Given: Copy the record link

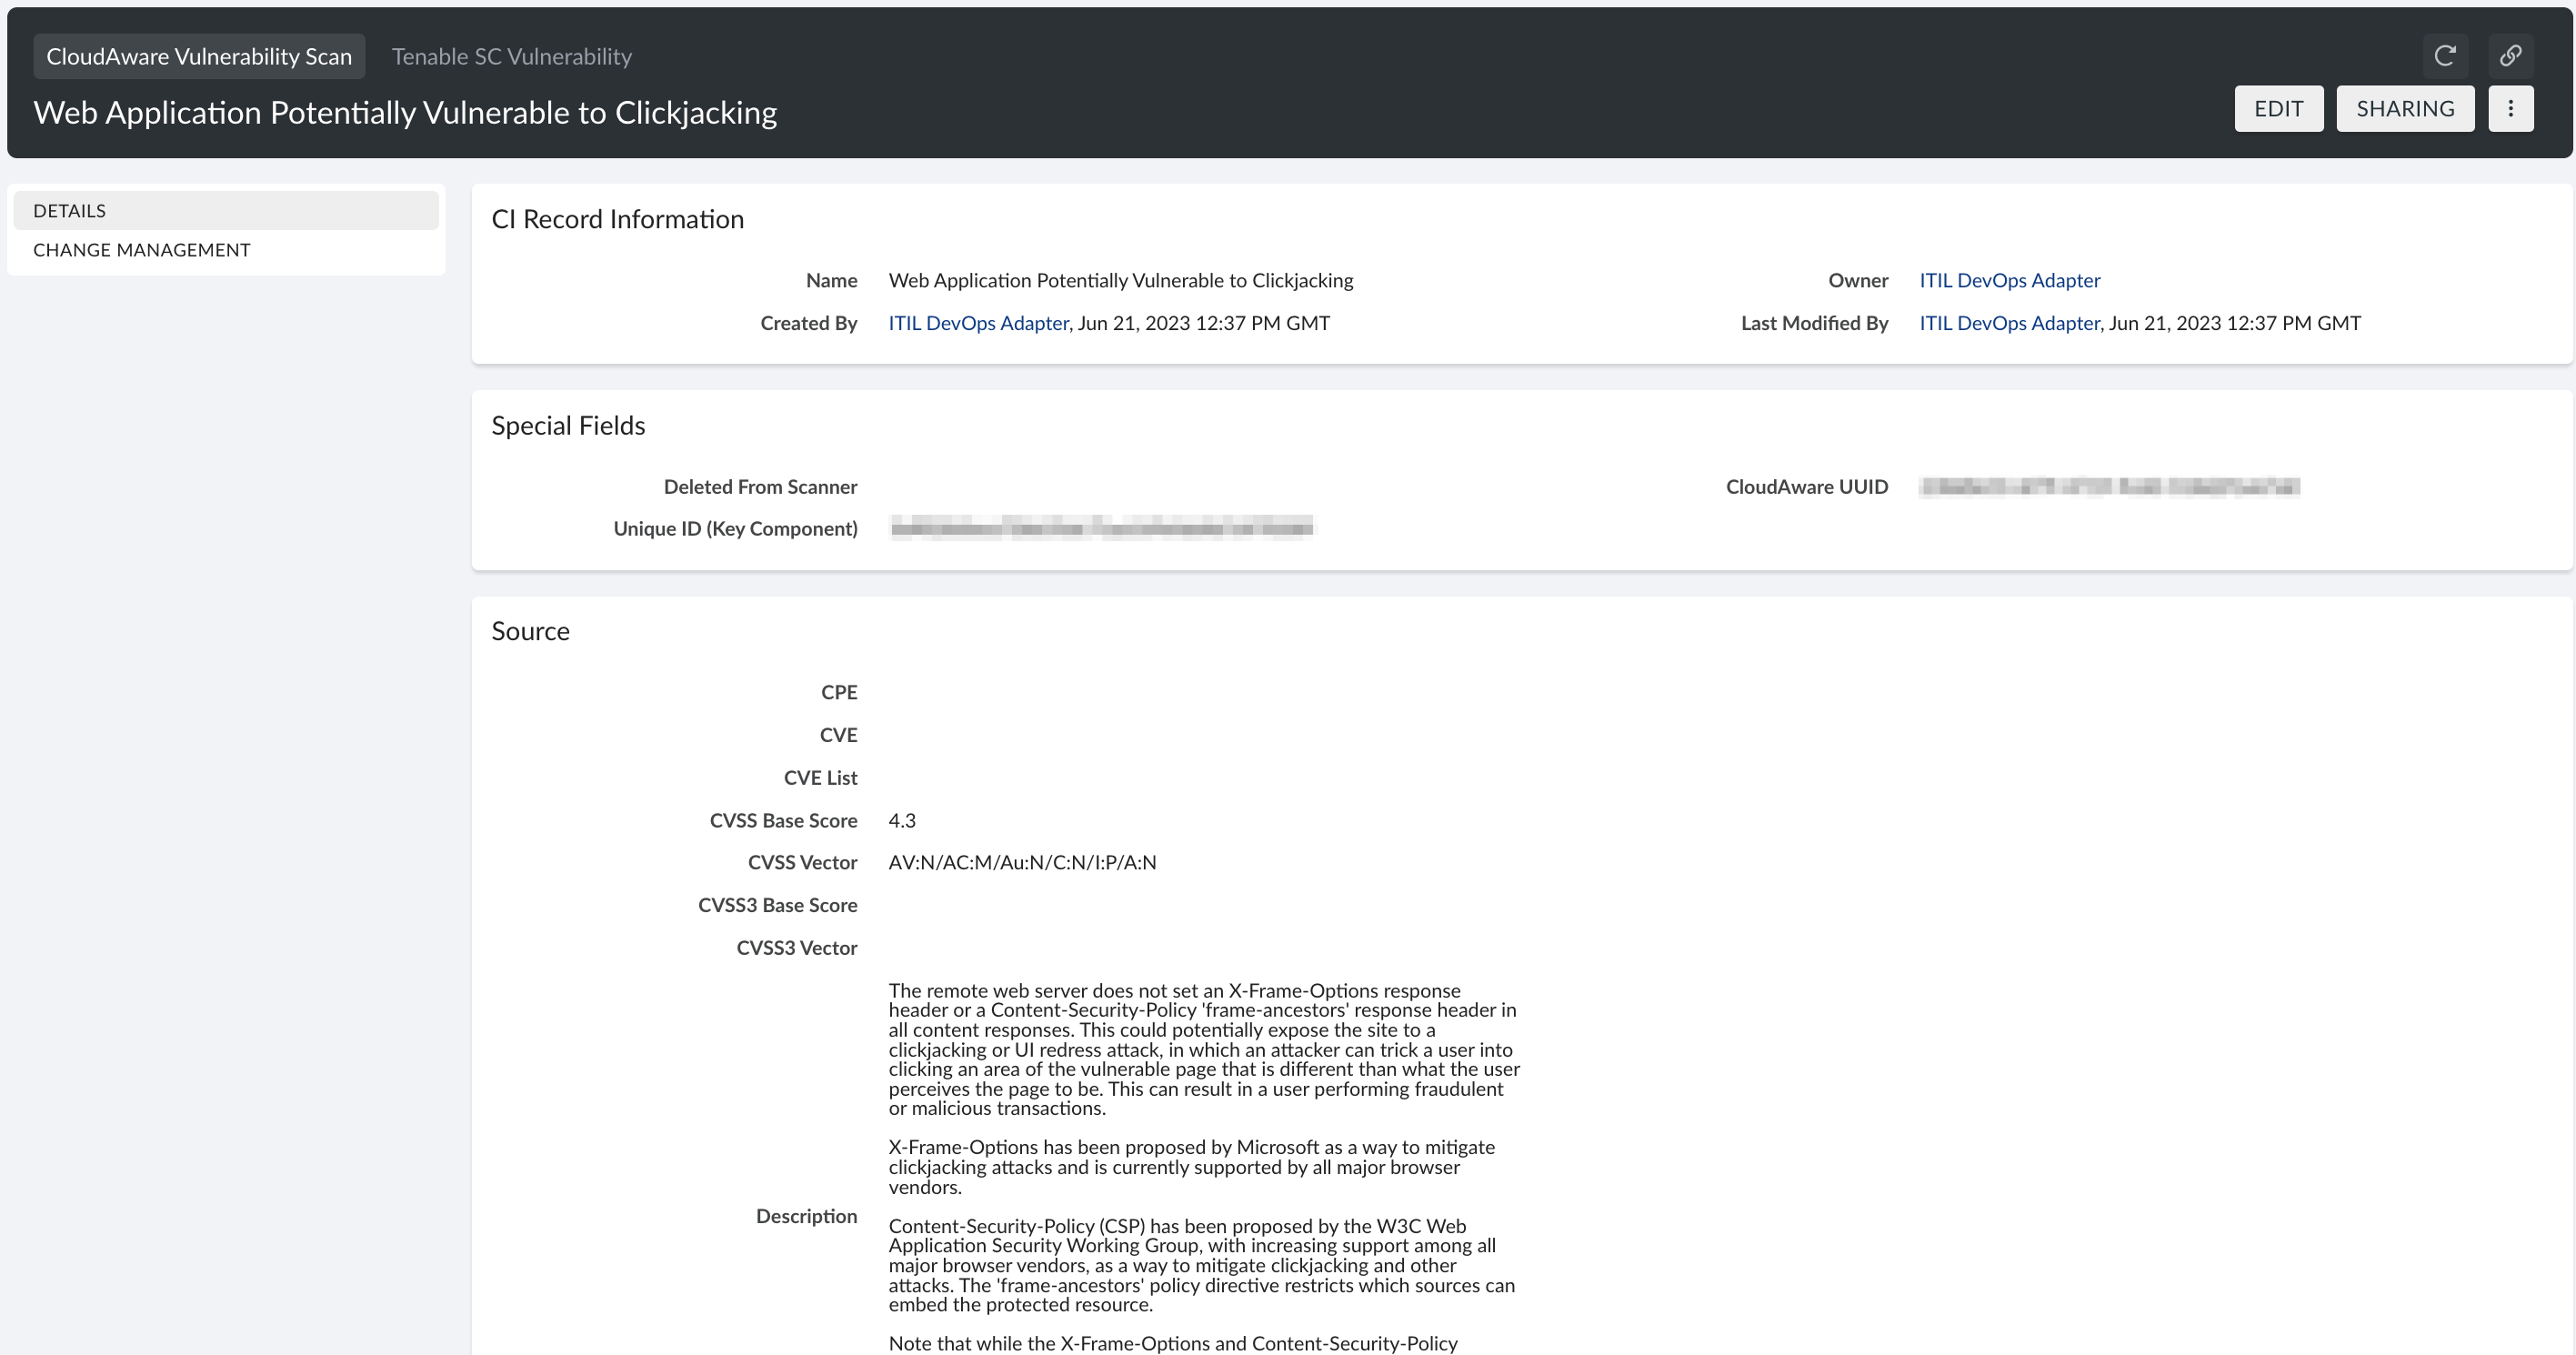Looking at the screenshot, I should [x=2511, y=56].
